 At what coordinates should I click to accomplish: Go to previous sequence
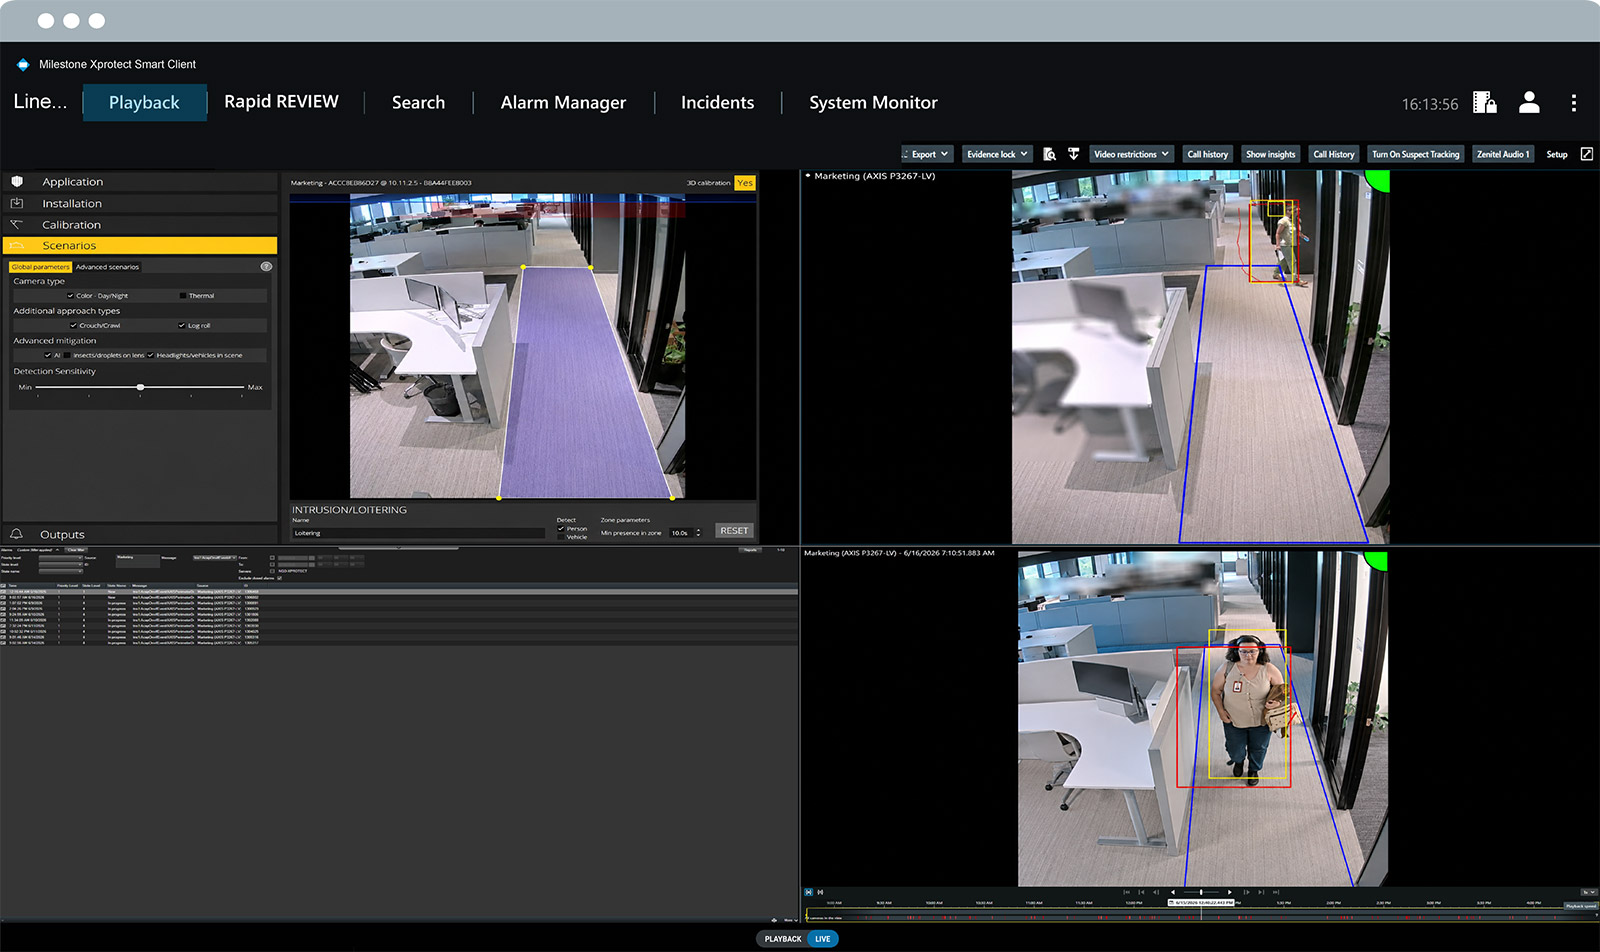1141,892
